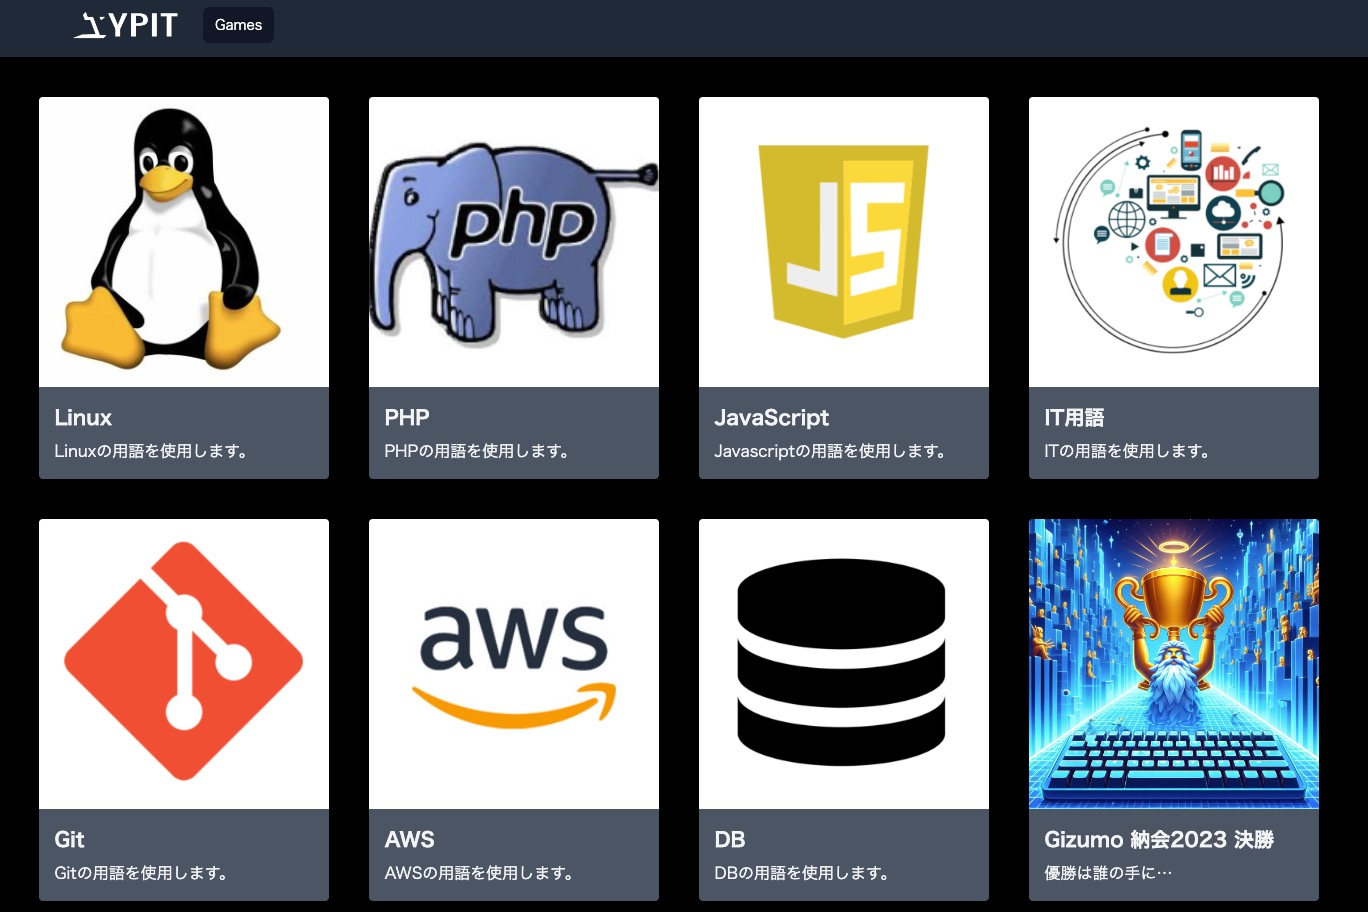The image size is (1368, 912).
Task: Open the Git card title
Action: click(69, 839)
